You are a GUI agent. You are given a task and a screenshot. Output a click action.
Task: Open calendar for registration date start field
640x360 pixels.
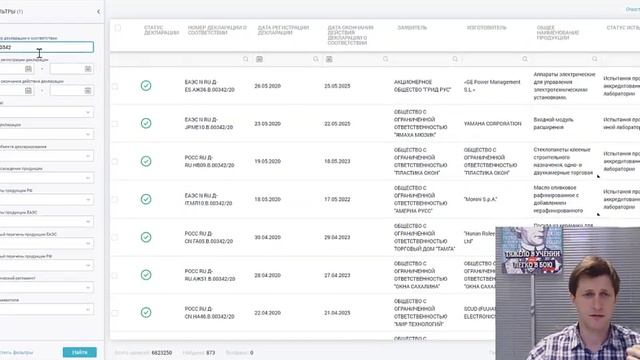point(28,69)
